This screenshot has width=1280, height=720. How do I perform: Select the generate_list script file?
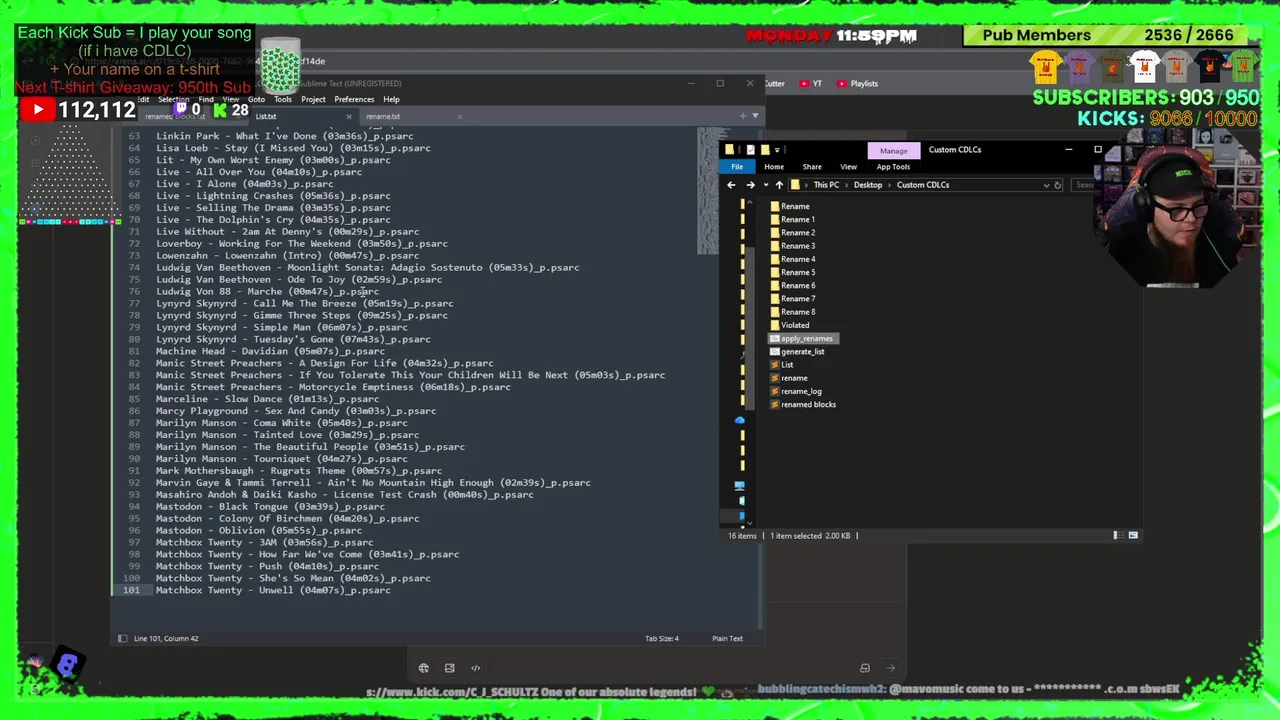pyautogui.click(x=797, y=351)
